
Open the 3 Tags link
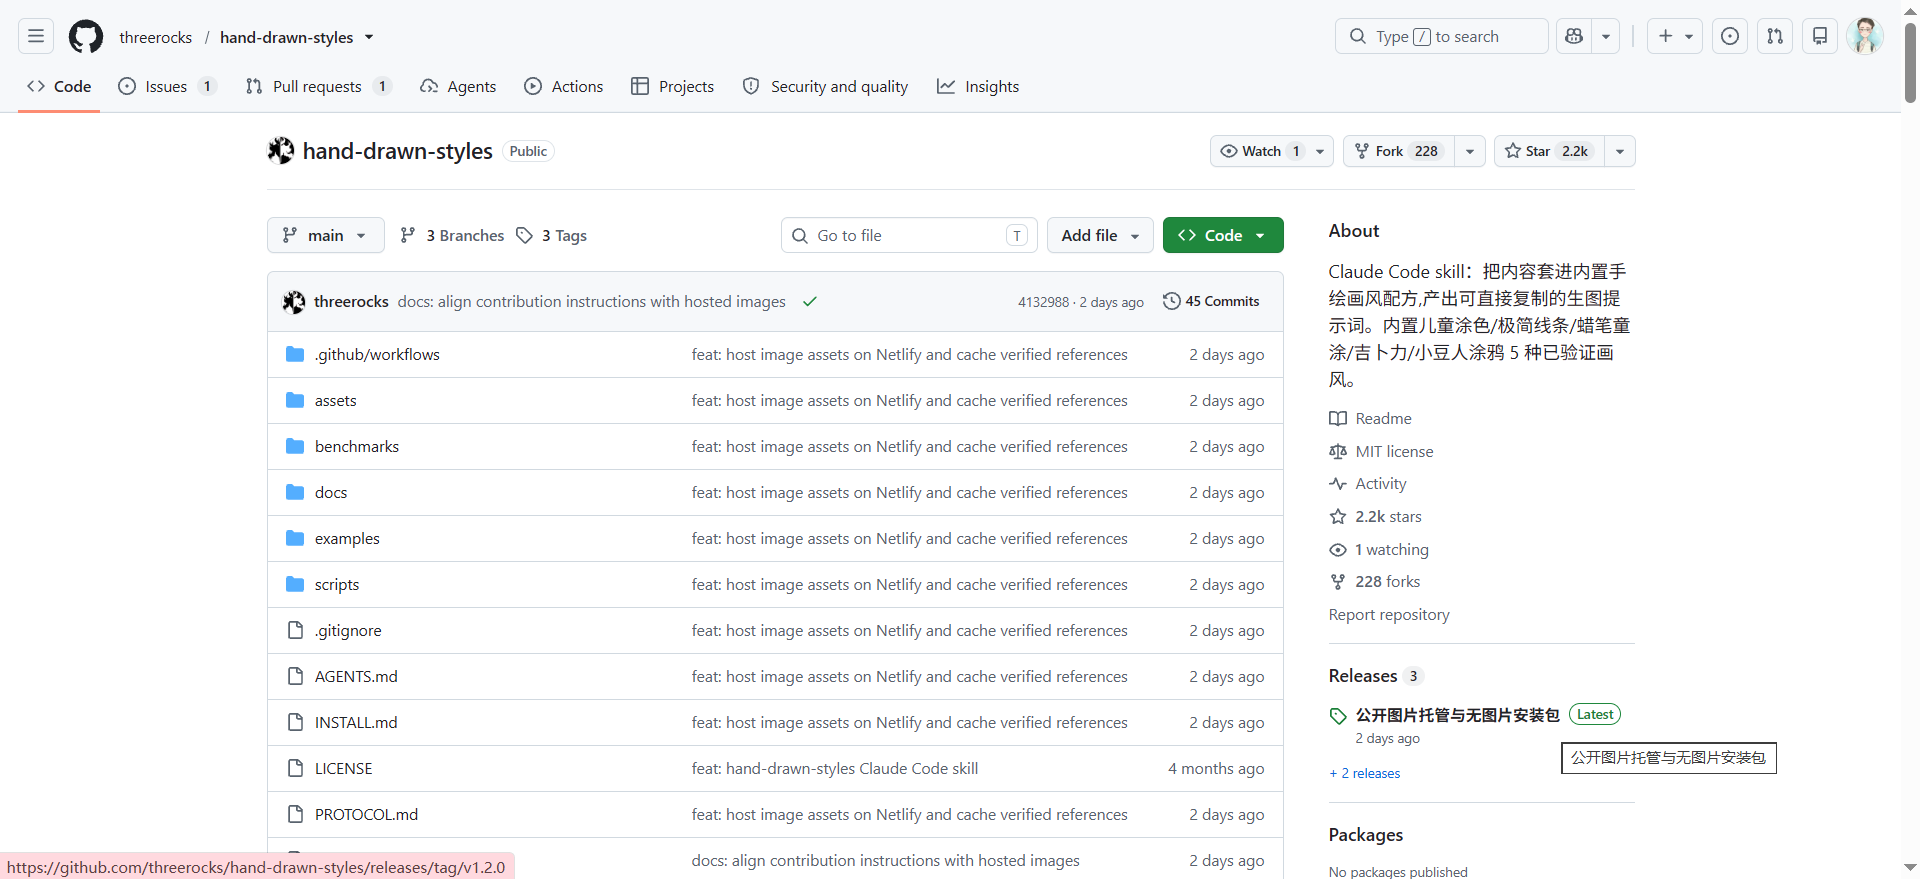click(552, 235)
